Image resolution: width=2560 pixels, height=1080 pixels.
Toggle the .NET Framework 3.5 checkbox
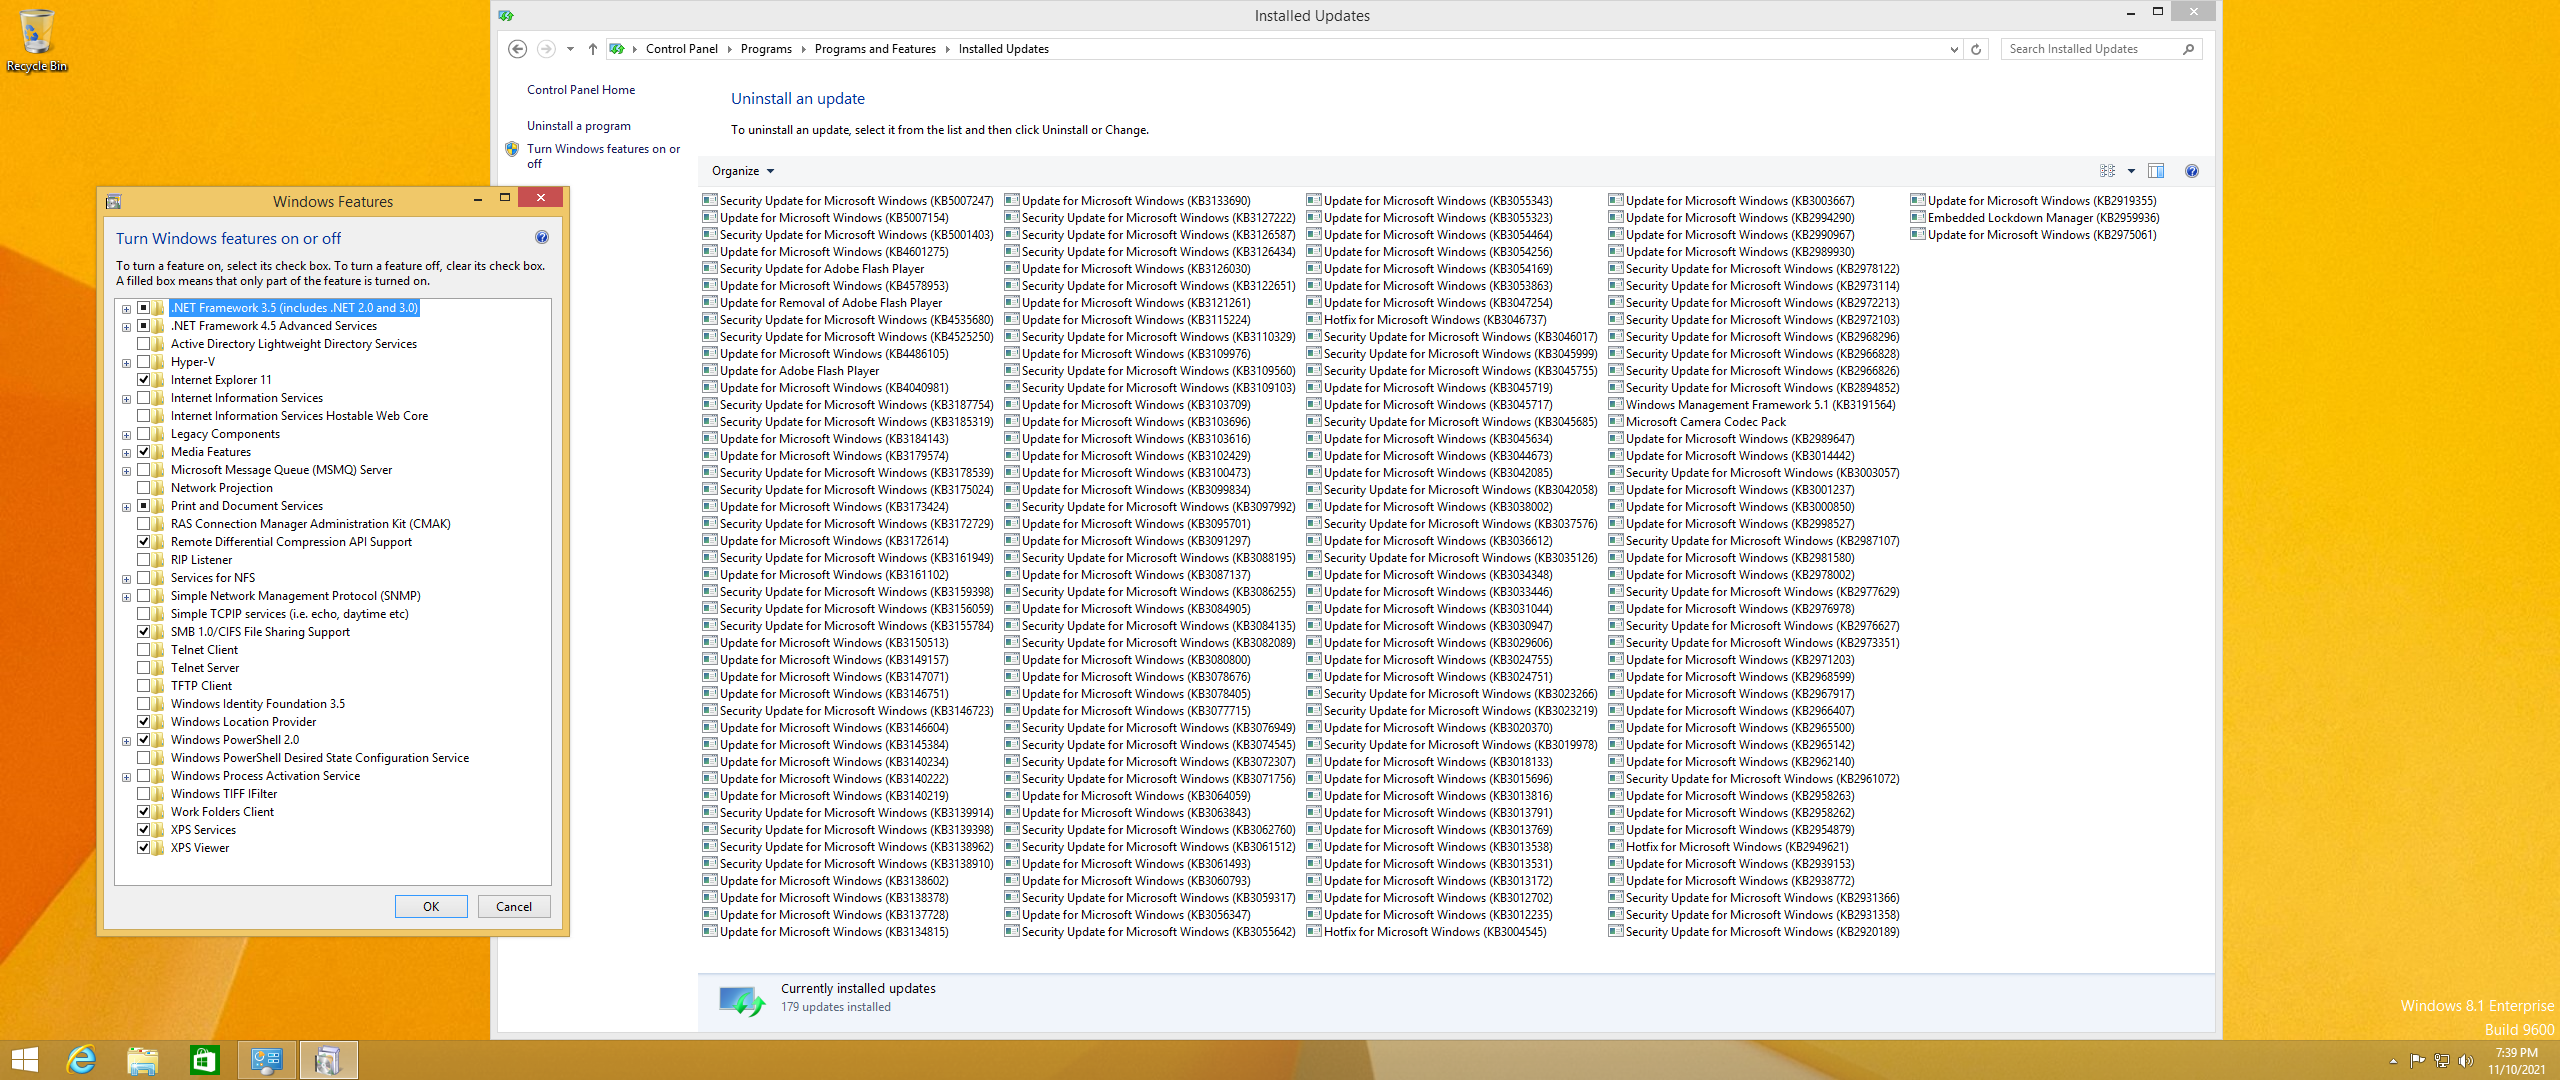[x=143, y=308]
